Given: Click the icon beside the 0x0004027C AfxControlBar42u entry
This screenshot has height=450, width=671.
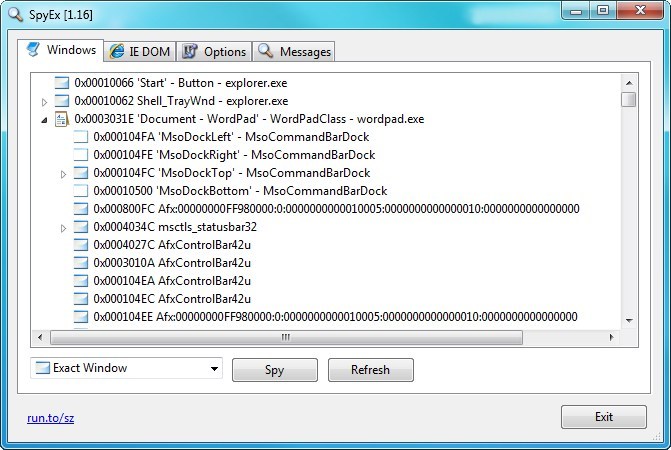Looking at the screenshot, I should 81,245.
